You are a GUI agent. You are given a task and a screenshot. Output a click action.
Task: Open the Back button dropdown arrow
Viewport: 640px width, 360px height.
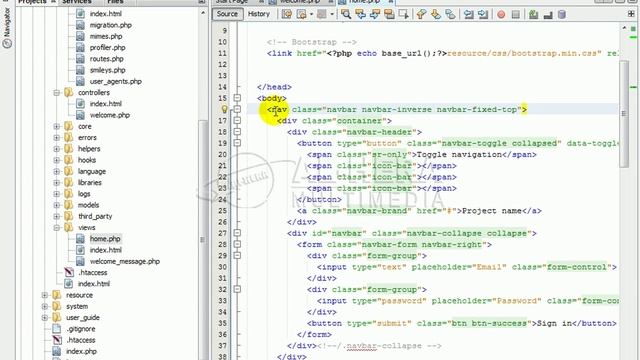point(311,14)
